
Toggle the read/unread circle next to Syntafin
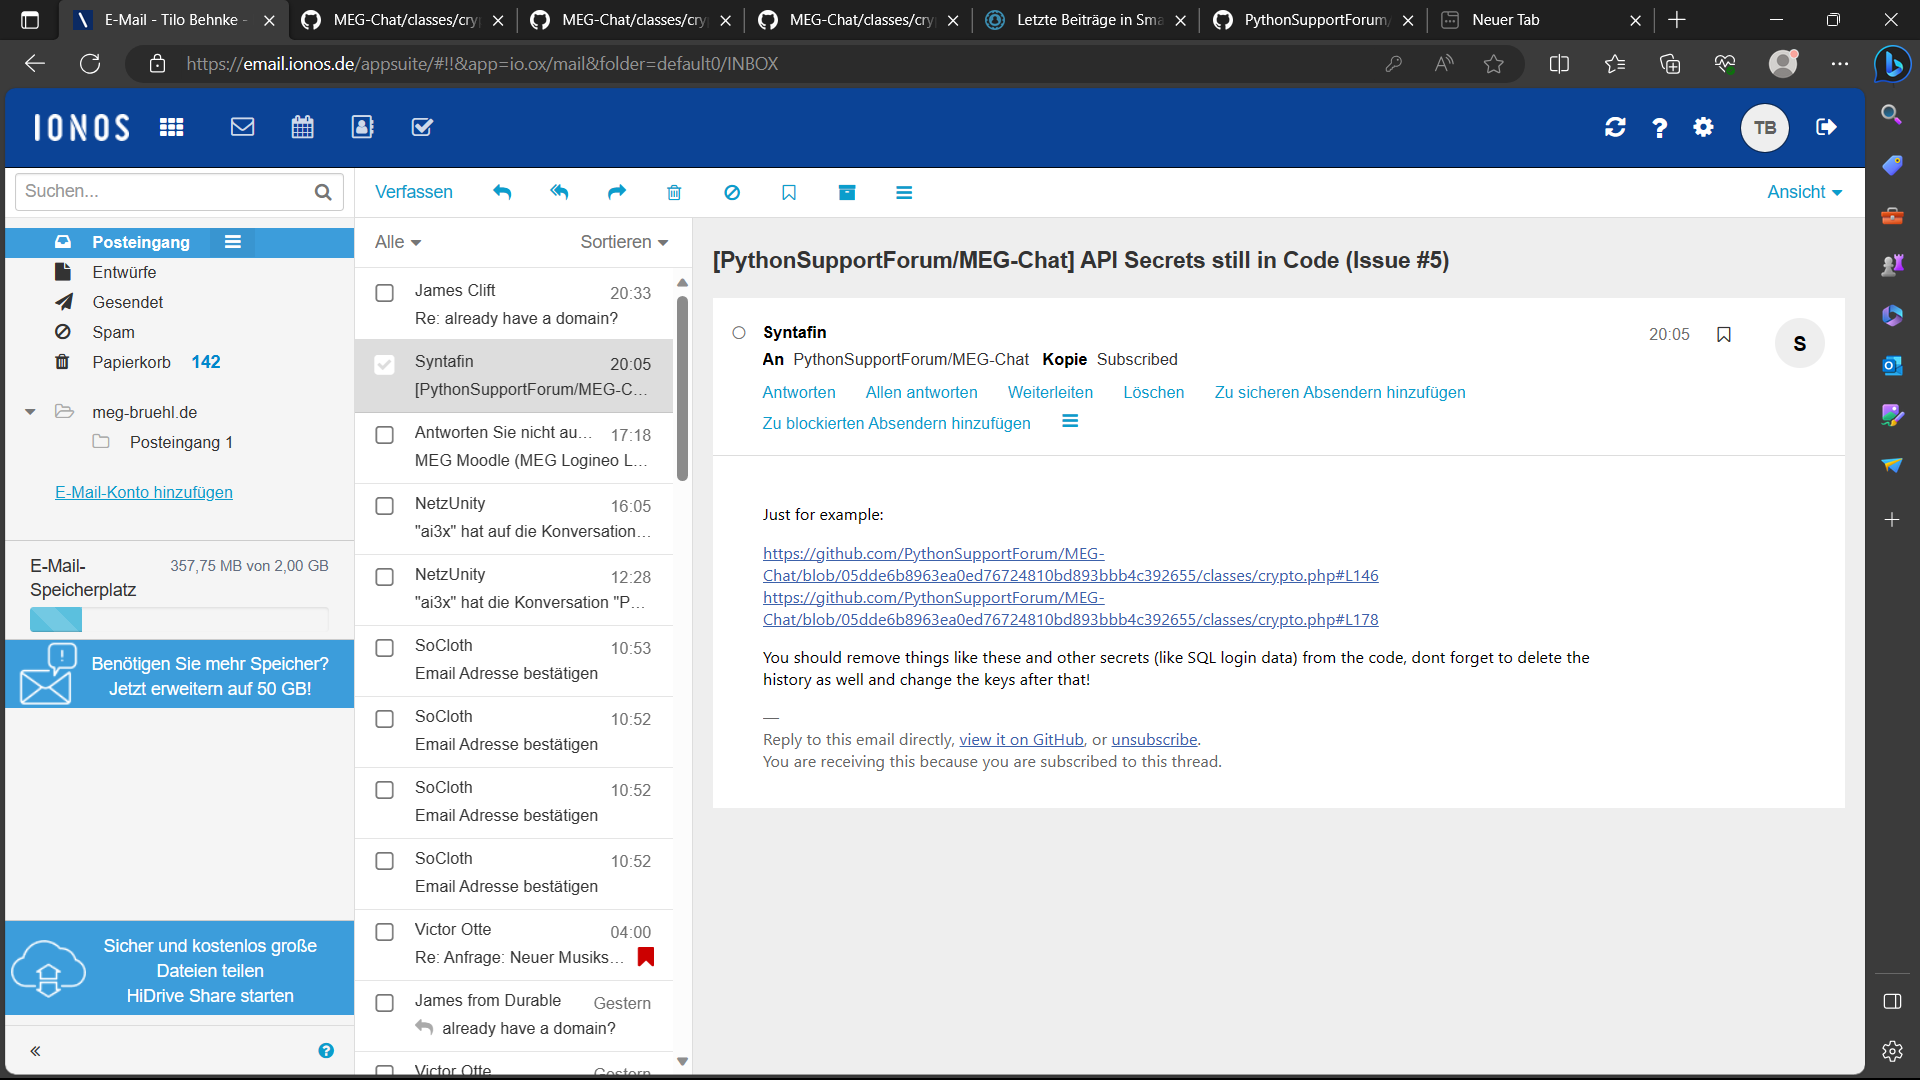click(x=739, y=333)
